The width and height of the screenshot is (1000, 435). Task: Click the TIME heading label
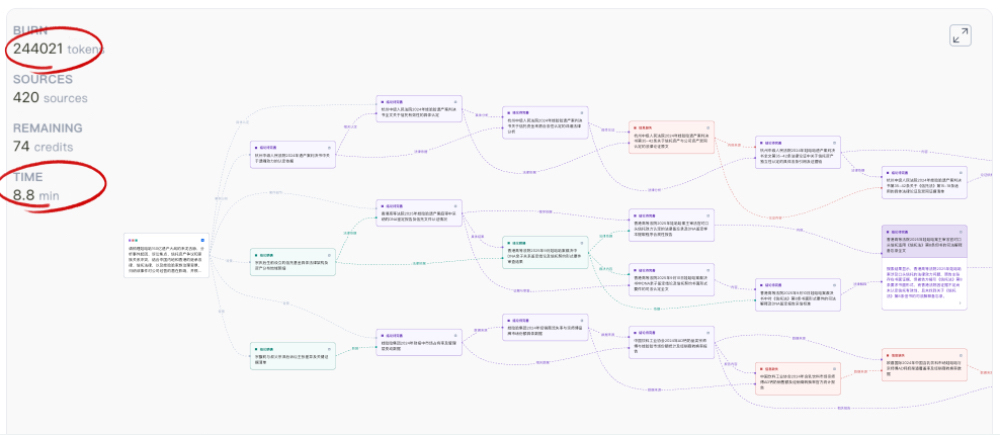coord(28,177)
